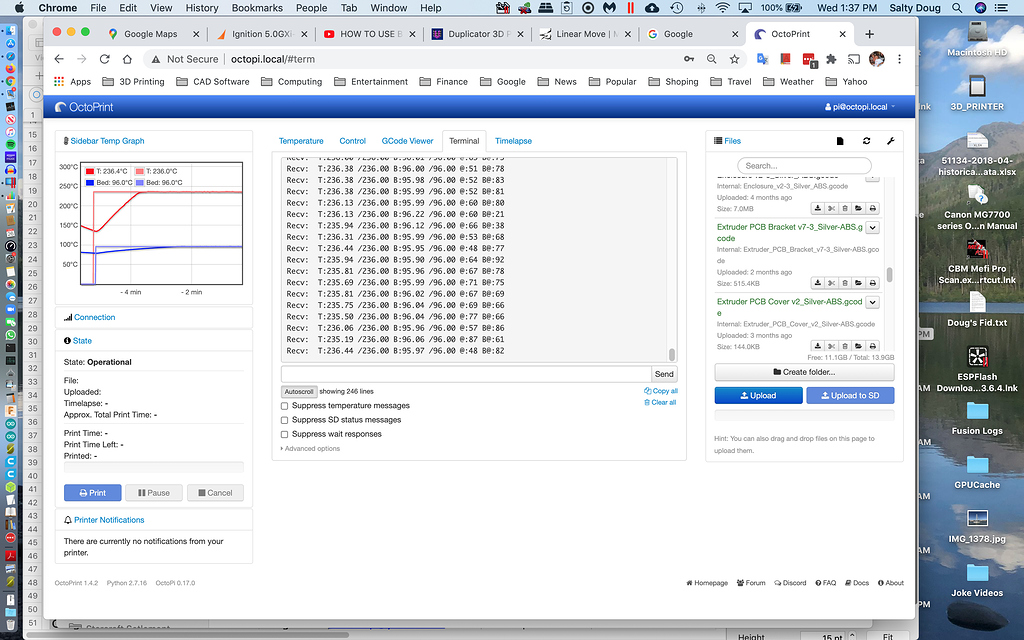Click the create file icon in Files header

click(839, 141)
